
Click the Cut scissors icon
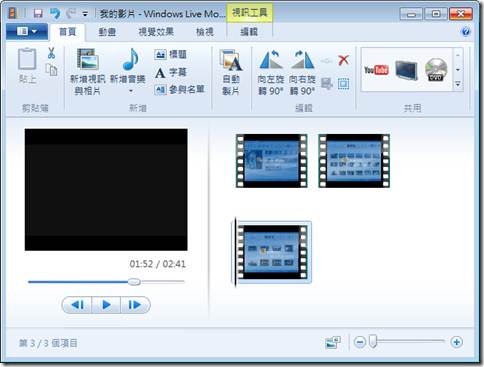51,53
